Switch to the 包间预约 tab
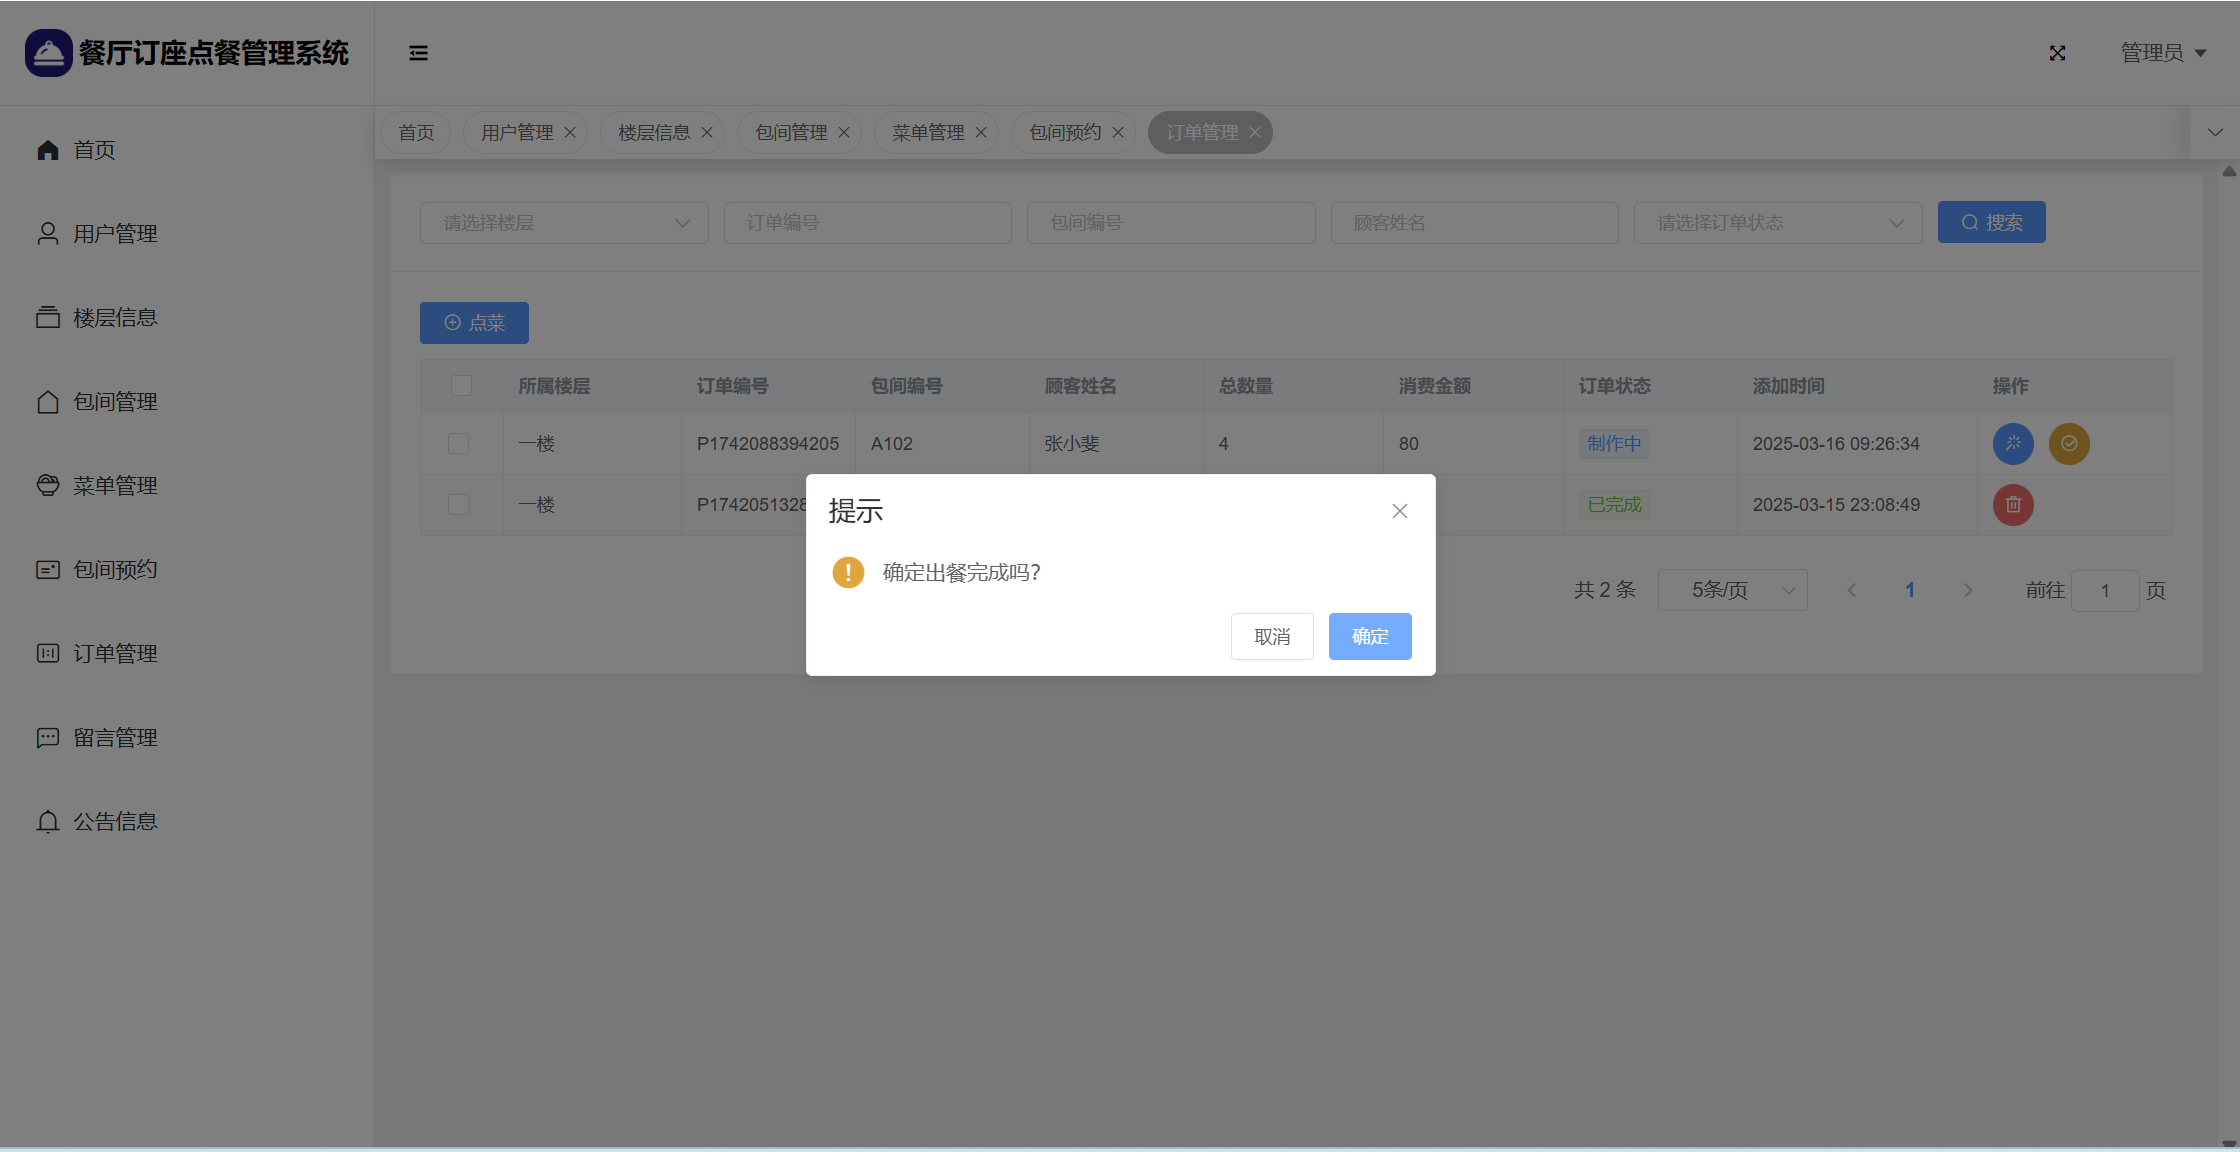The width and height of the screenshot is (2240, 1152). pos(1064,133)
